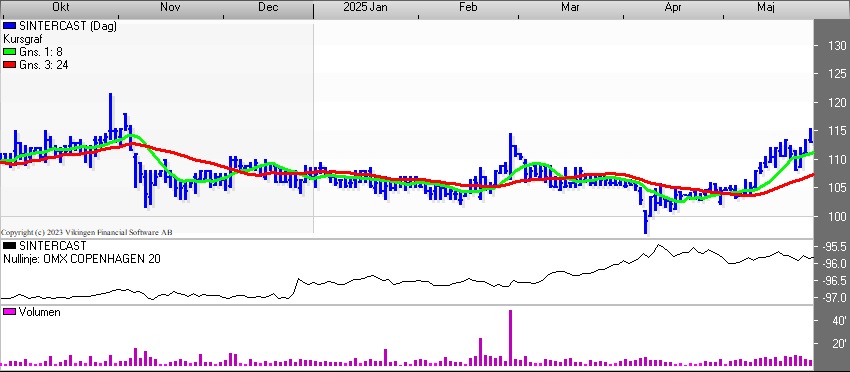This screenshot has height=372, width=850.
Task: Click the tallest volume spike in February
Action: tap(510, 337)
